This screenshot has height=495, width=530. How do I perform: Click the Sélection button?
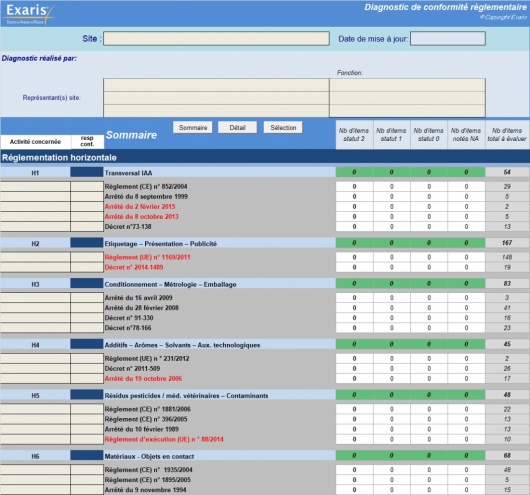click(283, 127)
